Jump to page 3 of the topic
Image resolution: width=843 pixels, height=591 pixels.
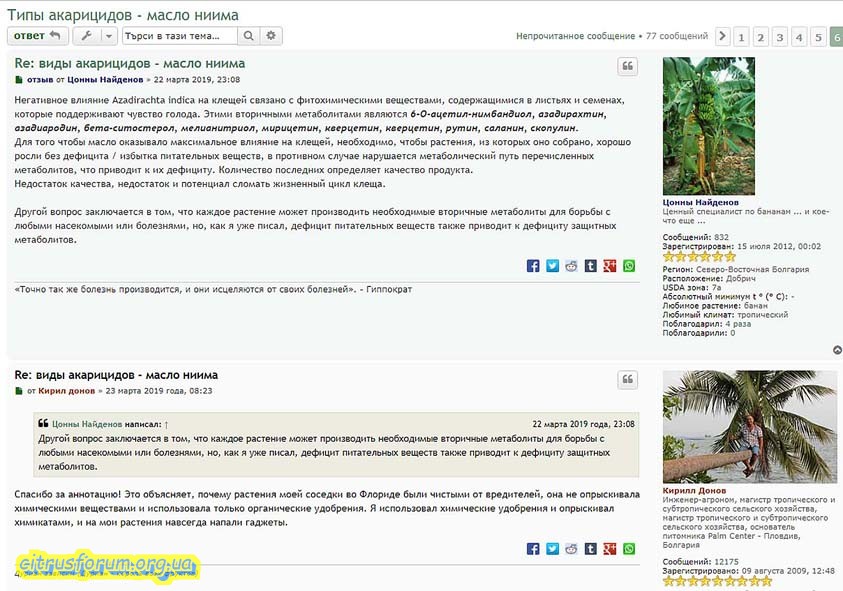[x=780, y=37]
